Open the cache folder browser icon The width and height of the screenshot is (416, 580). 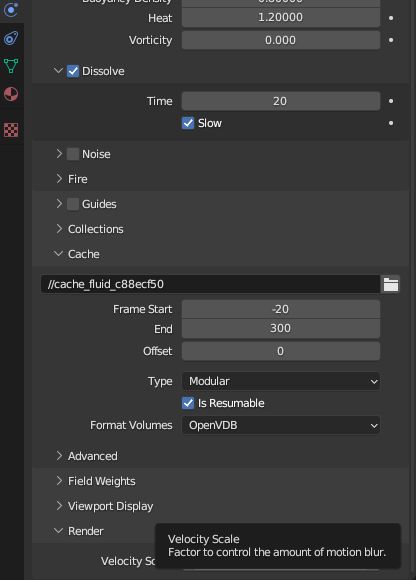tap(391, 284)
